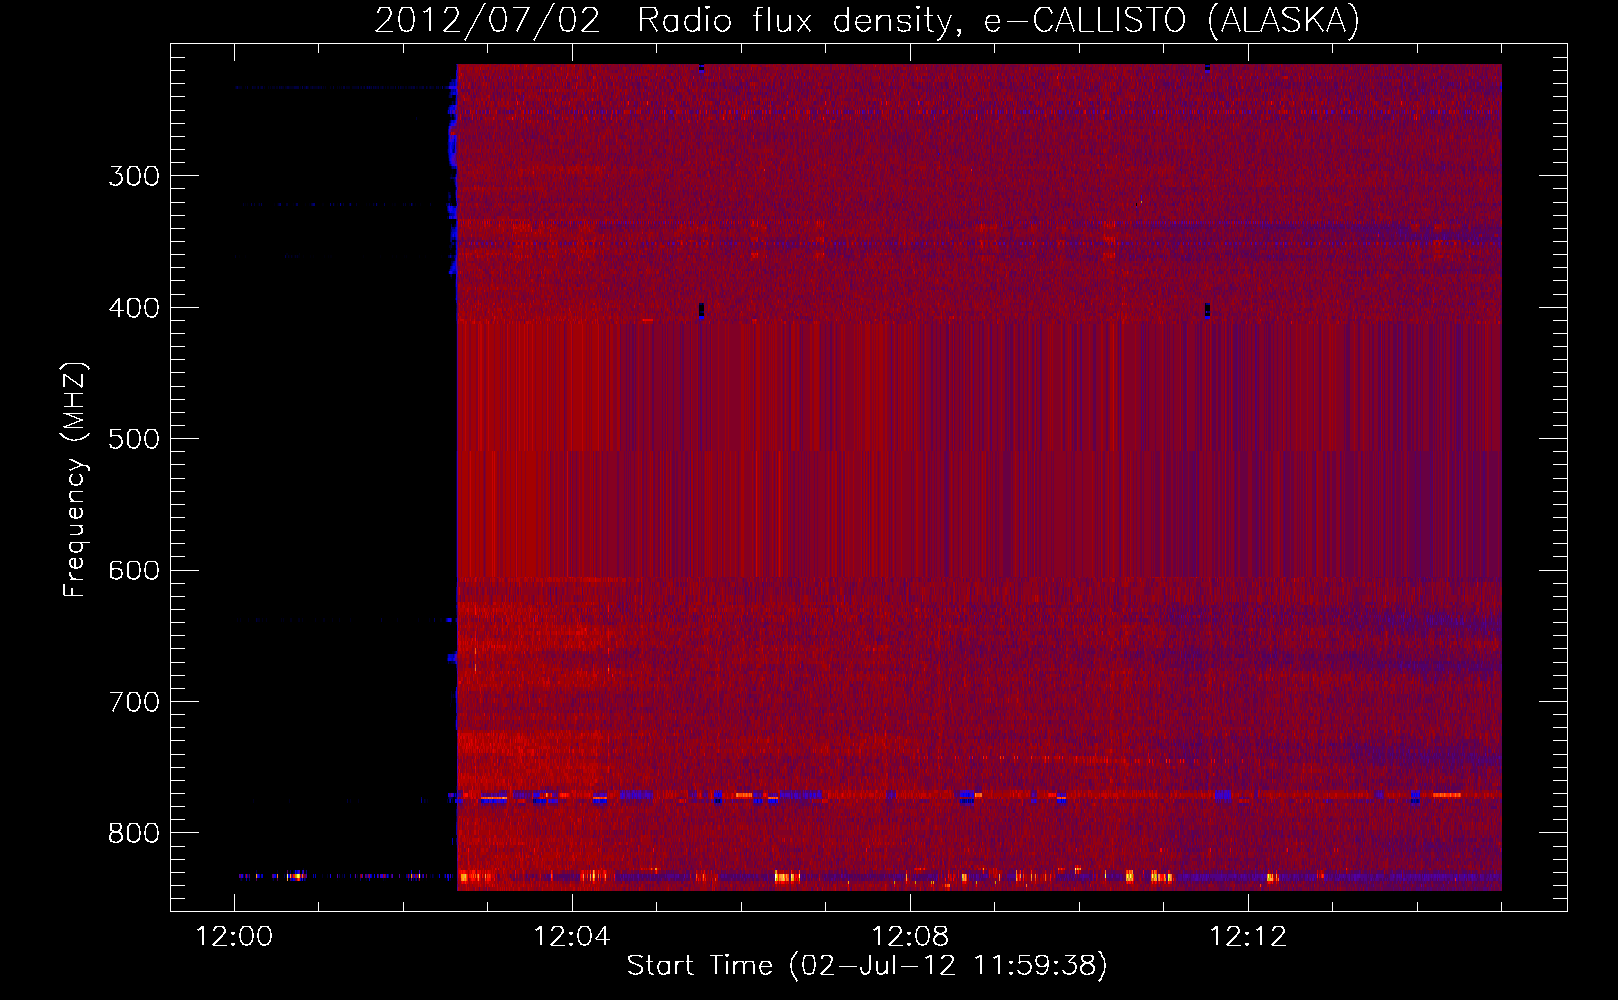Click the 500 frequency tick label
1618x1000 pixels.
pyautogui.click(x=134, y=439)
